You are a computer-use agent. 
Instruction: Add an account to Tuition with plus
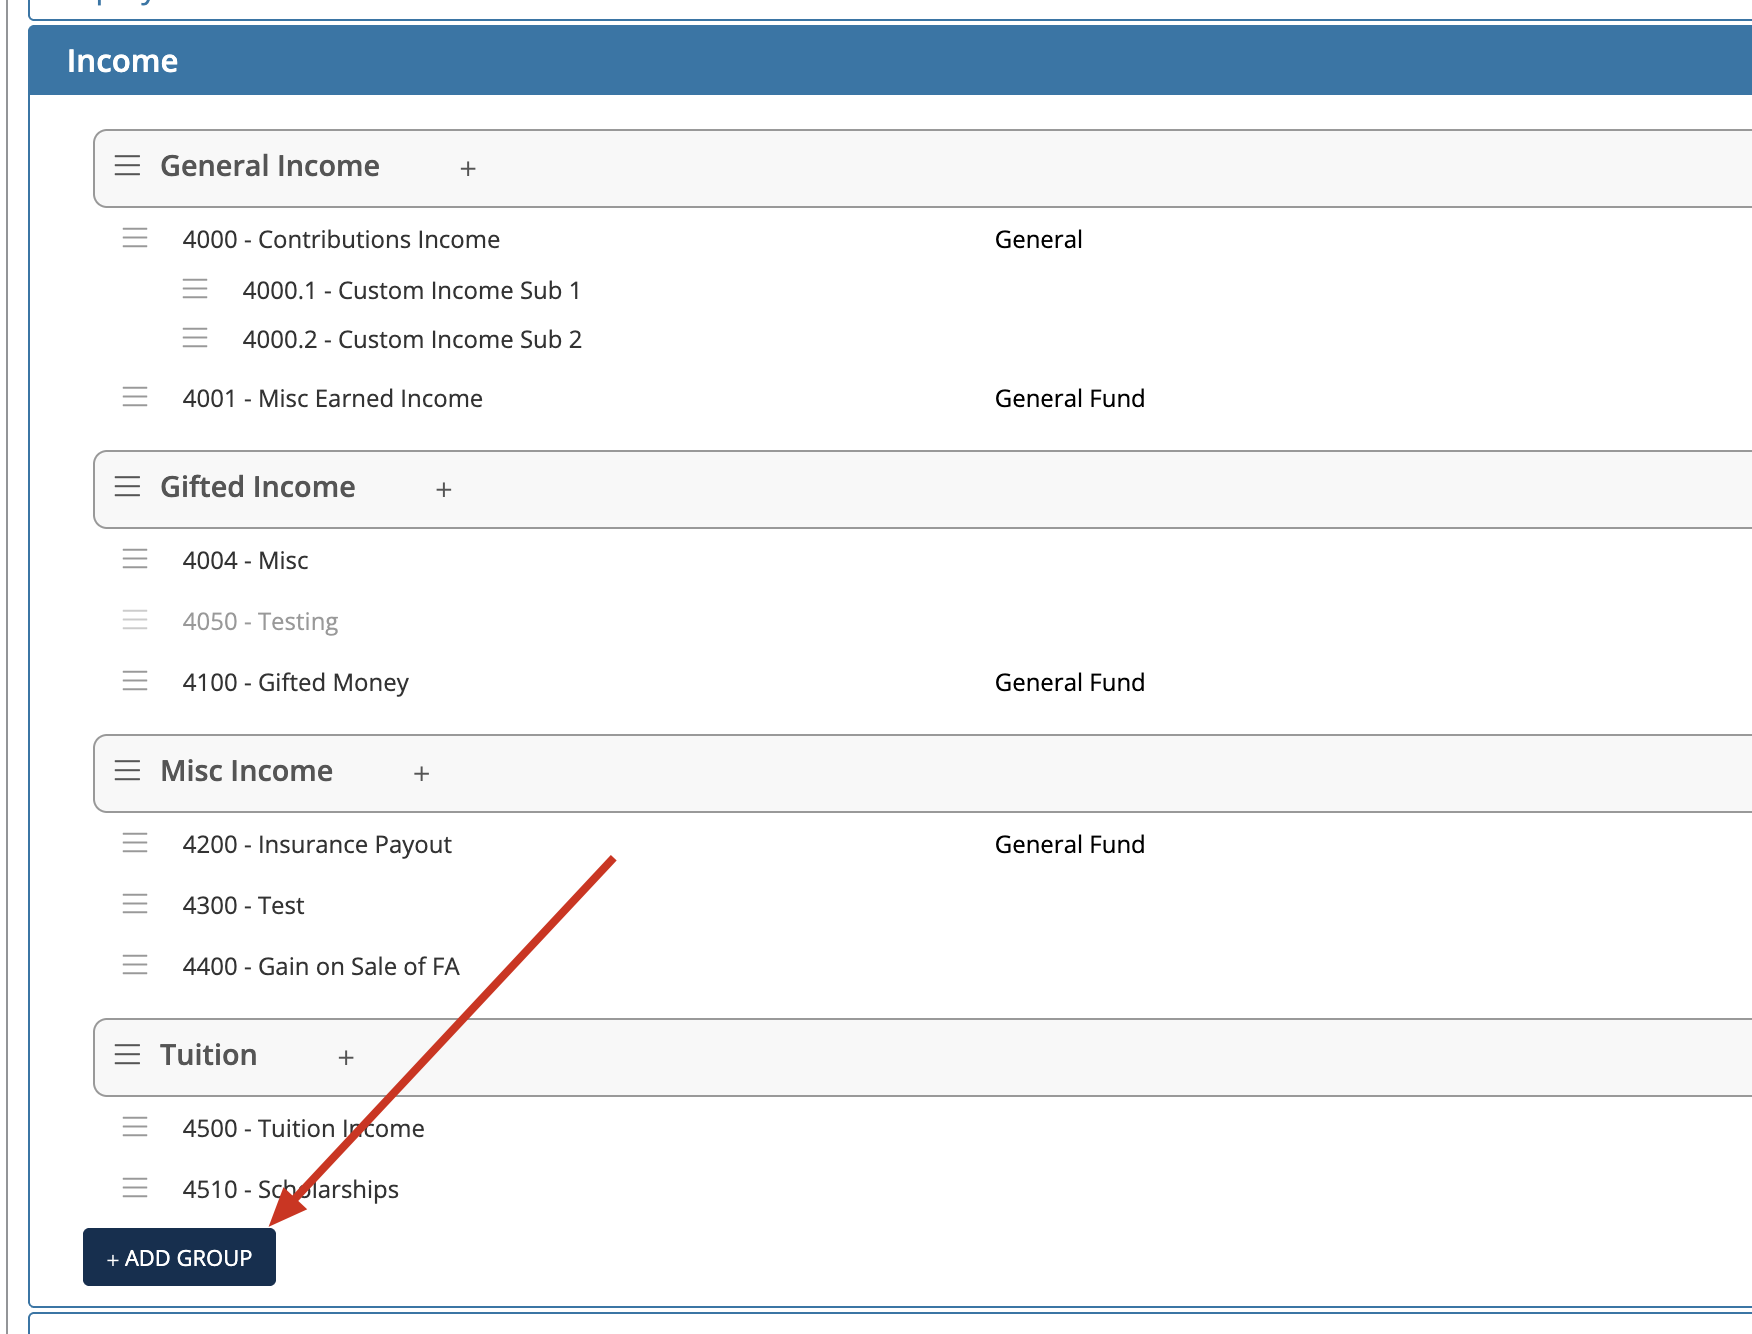[346, 1058]
